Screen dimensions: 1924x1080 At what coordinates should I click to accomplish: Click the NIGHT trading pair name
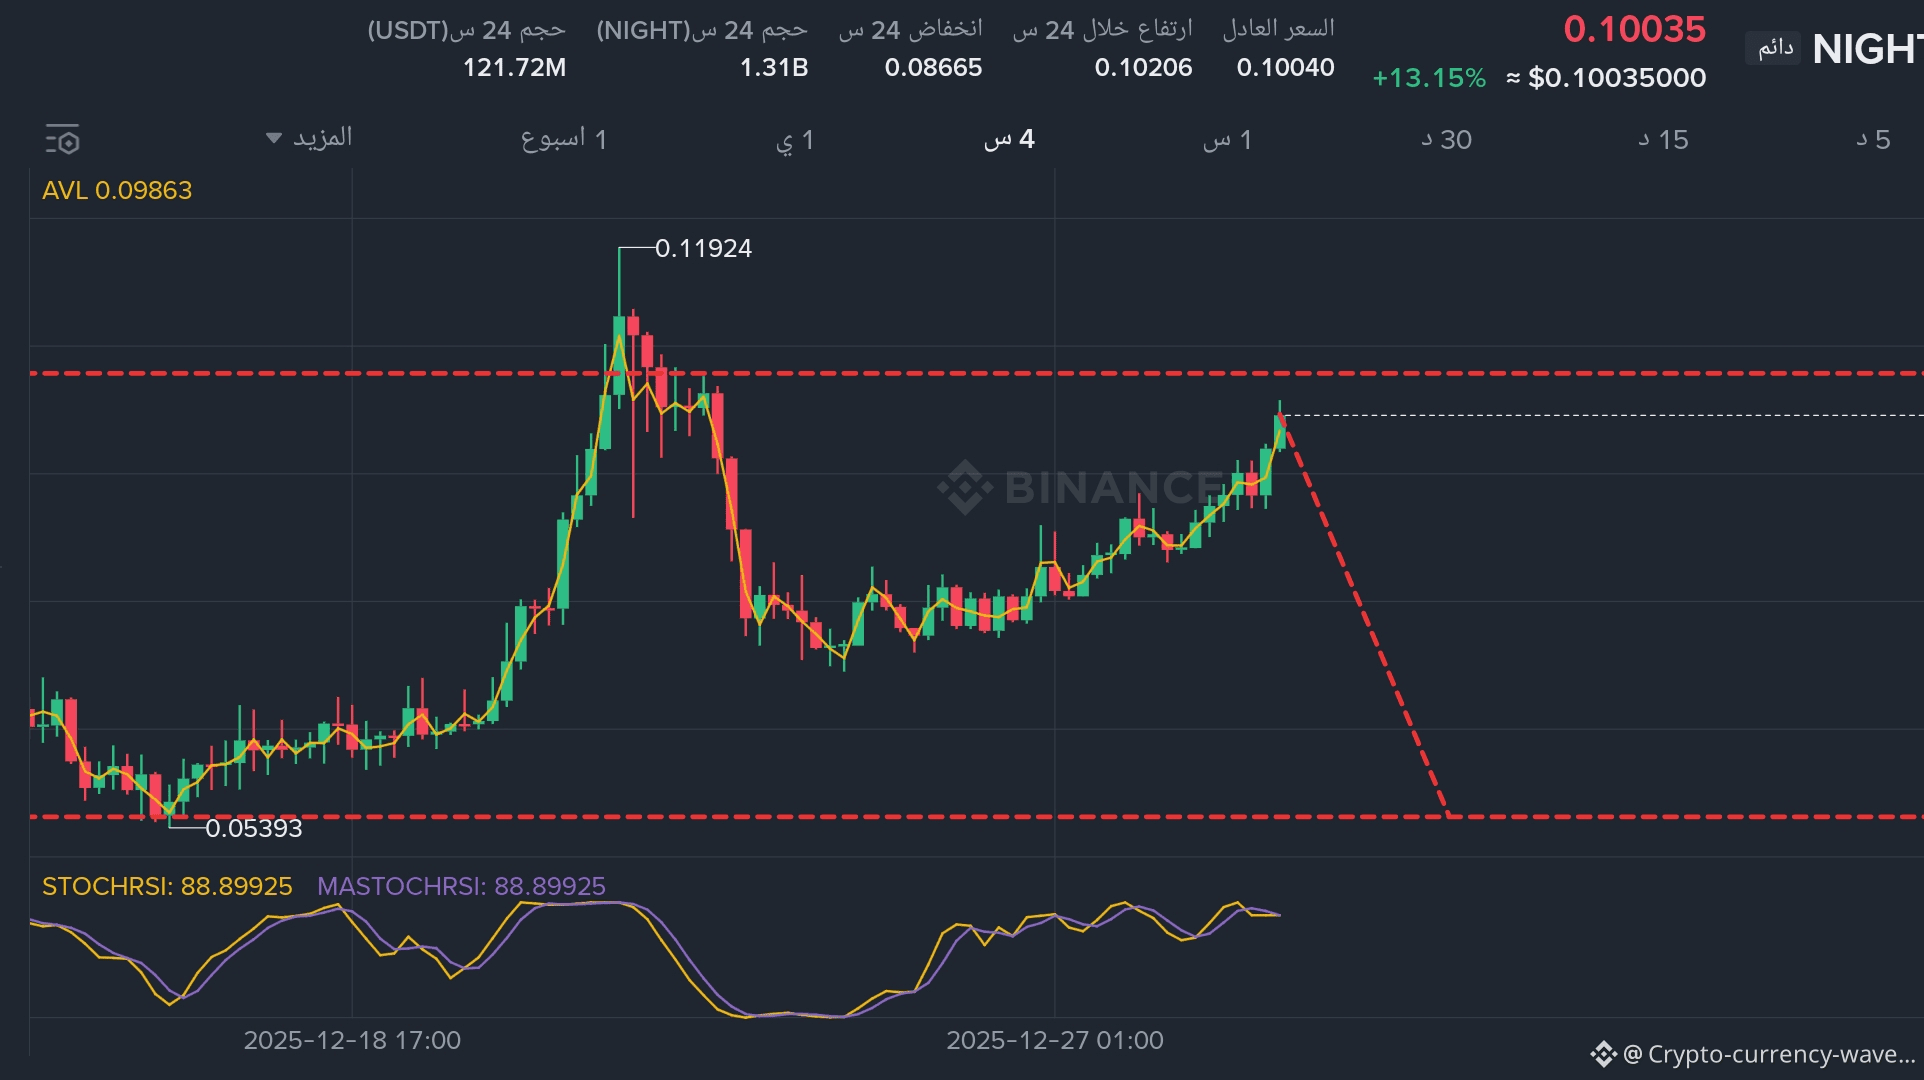coord(1866,48)
